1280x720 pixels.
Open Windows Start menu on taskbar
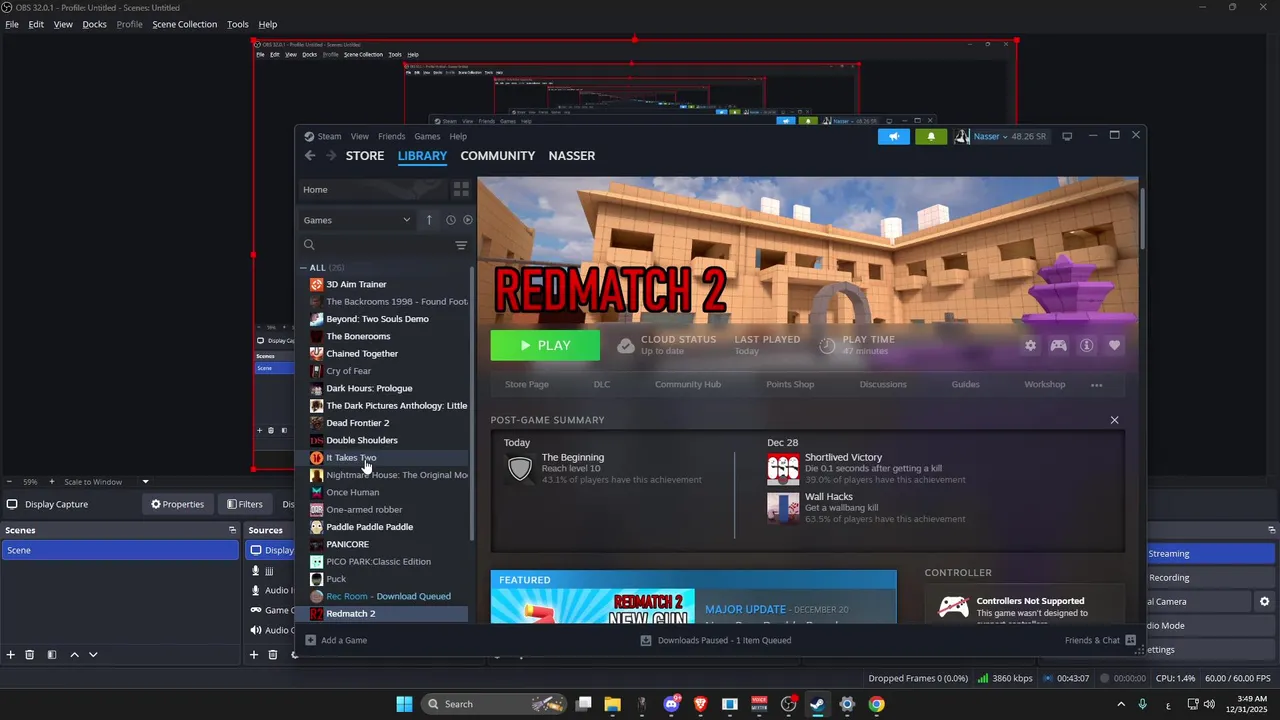coord(404,704)
